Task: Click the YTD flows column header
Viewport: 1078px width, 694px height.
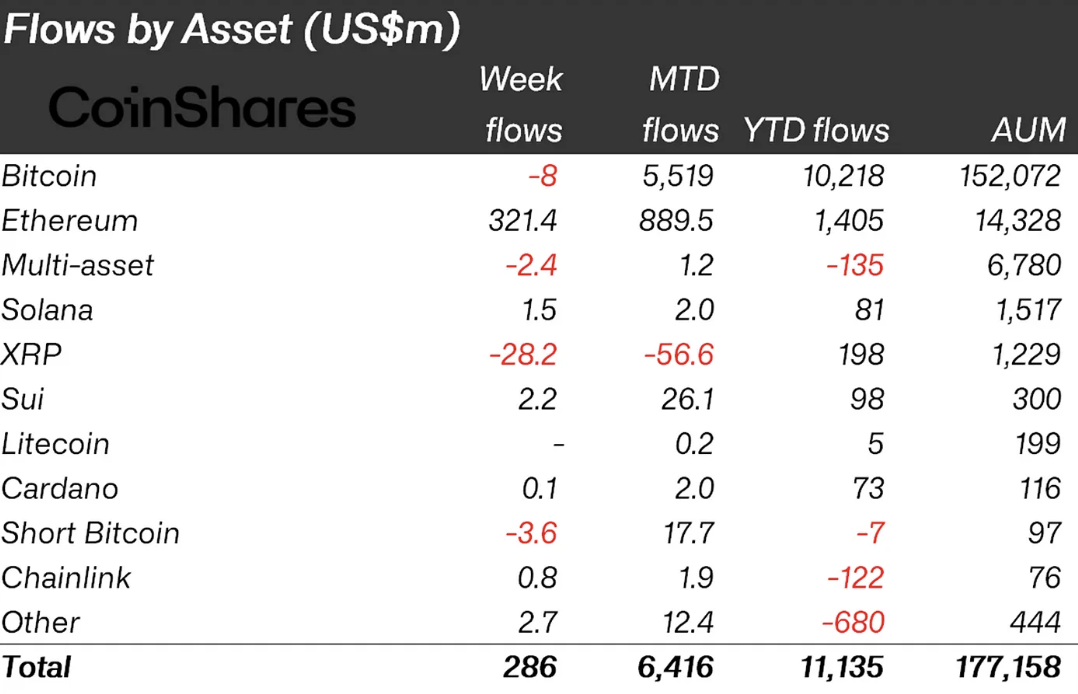Action: pos(816,130)
